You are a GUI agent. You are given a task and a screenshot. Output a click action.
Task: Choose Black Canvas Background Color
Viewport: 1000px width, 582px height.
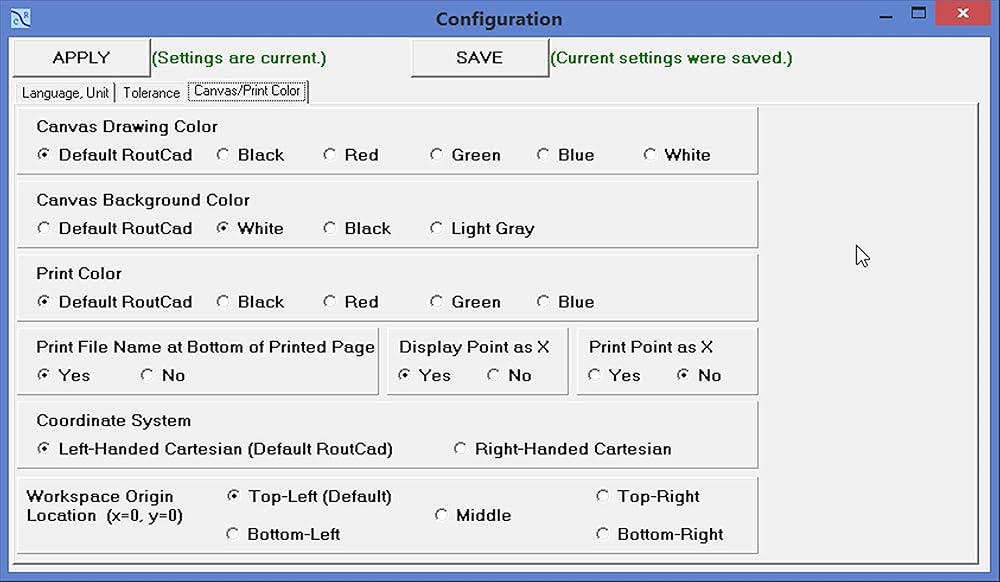[330, 229]
